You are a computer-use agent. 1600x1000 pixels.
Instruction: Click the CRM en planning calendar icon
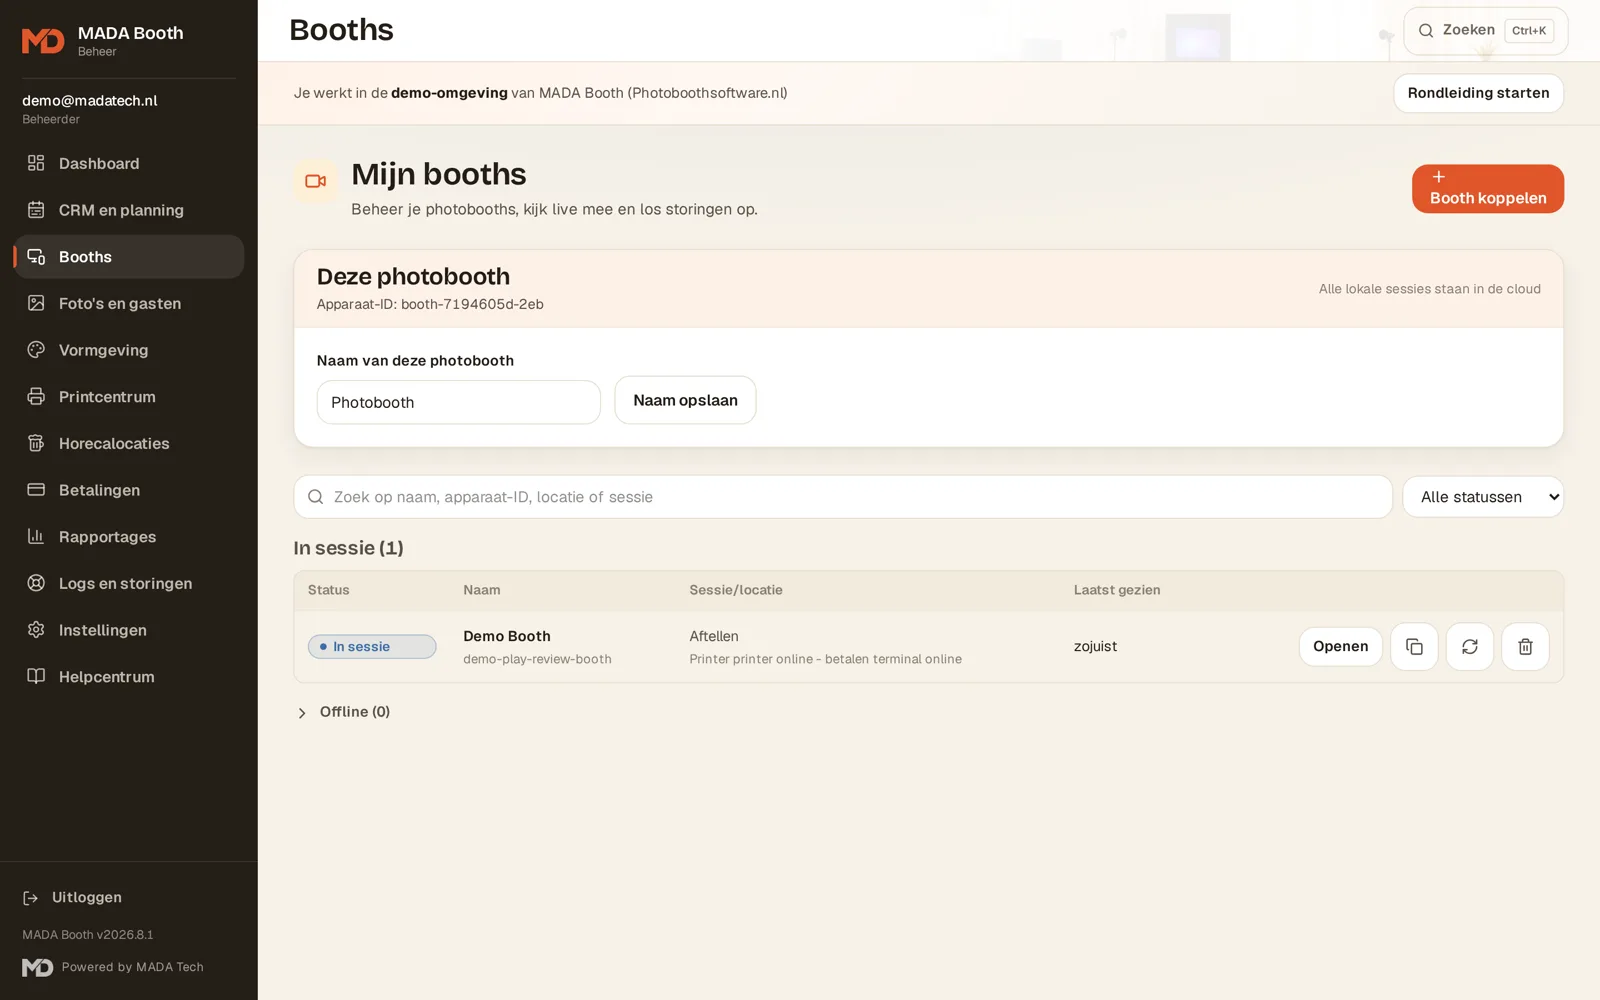[x=36, y=210]
